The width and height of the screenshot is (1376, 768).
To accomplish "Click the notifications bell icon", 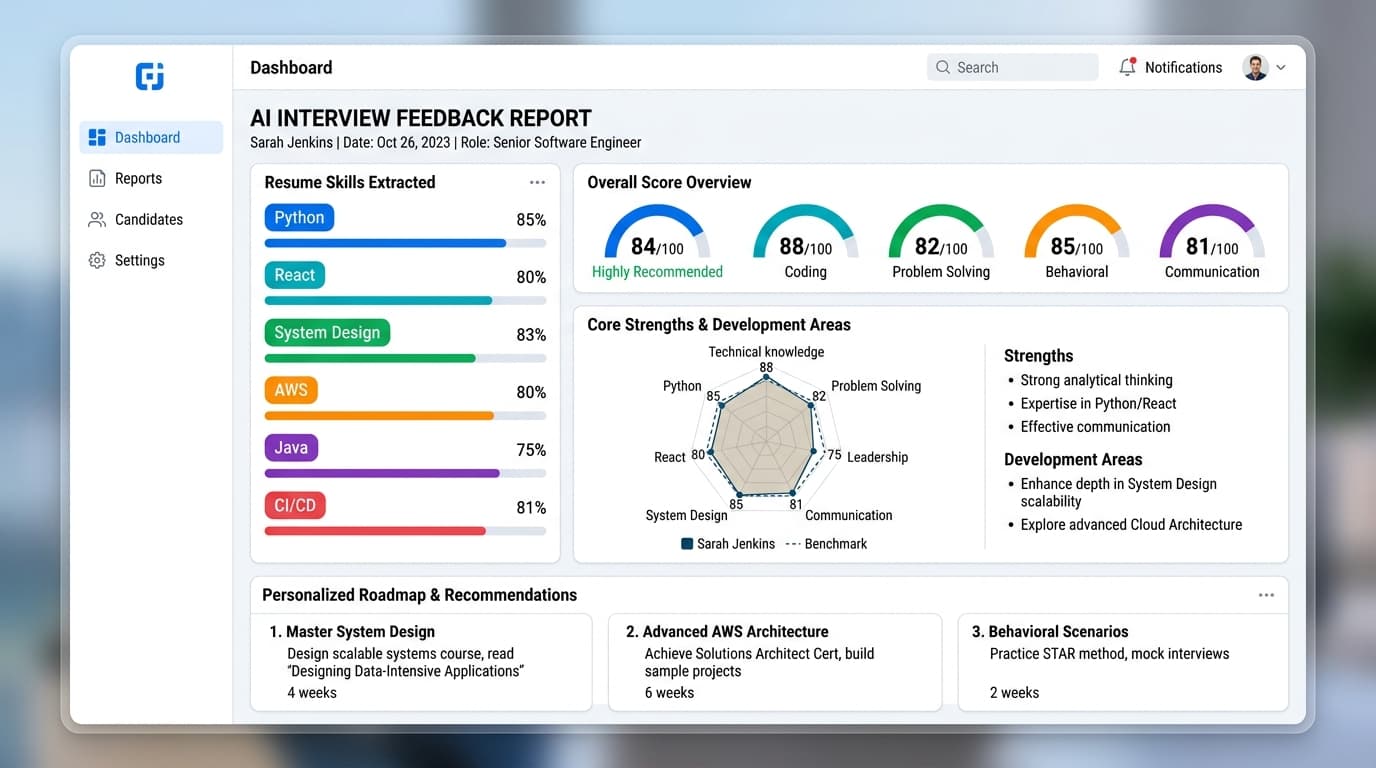I will [x=1127, y=67].
